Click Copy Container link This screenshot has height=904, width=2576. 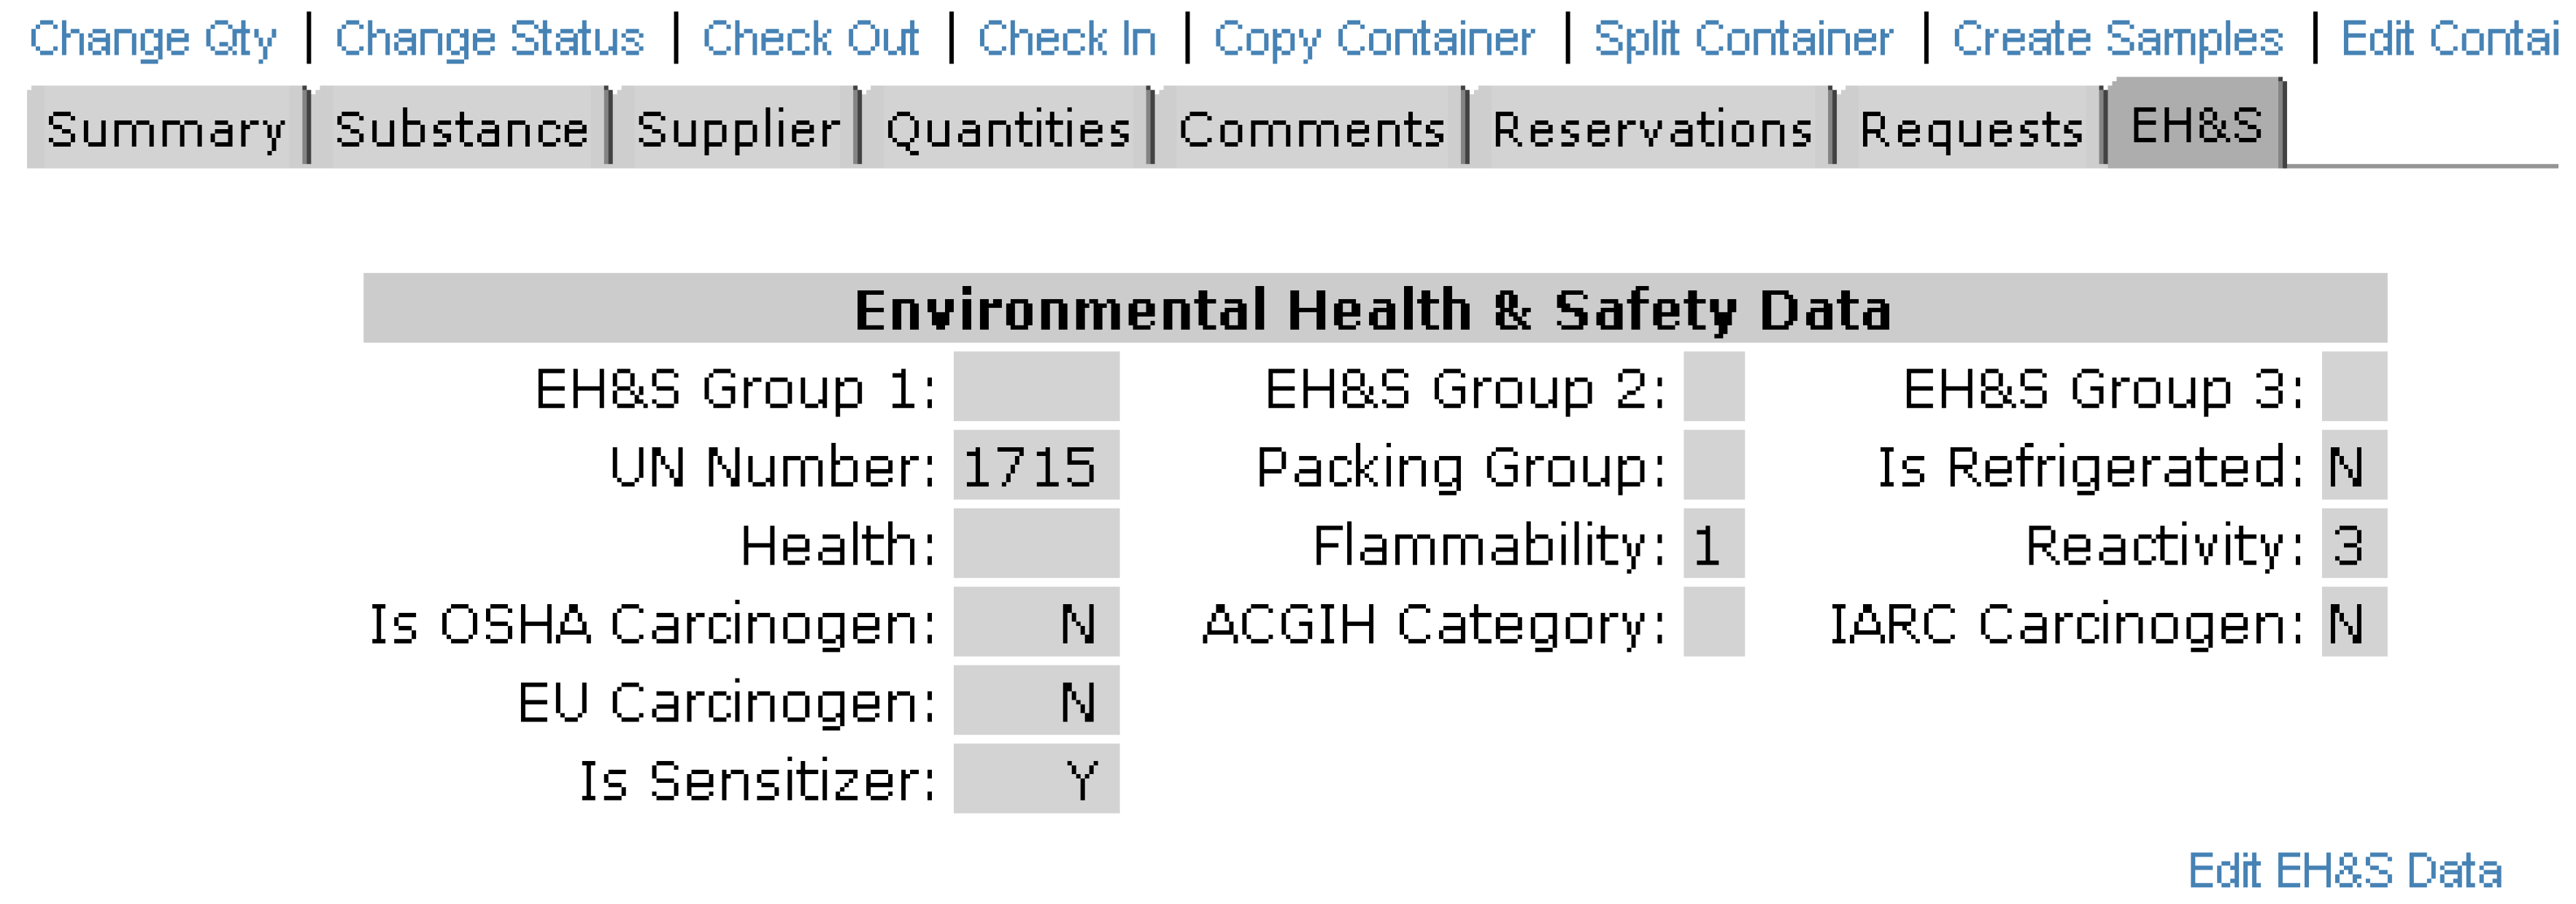pyautogui.click(x=1374, y=40)
